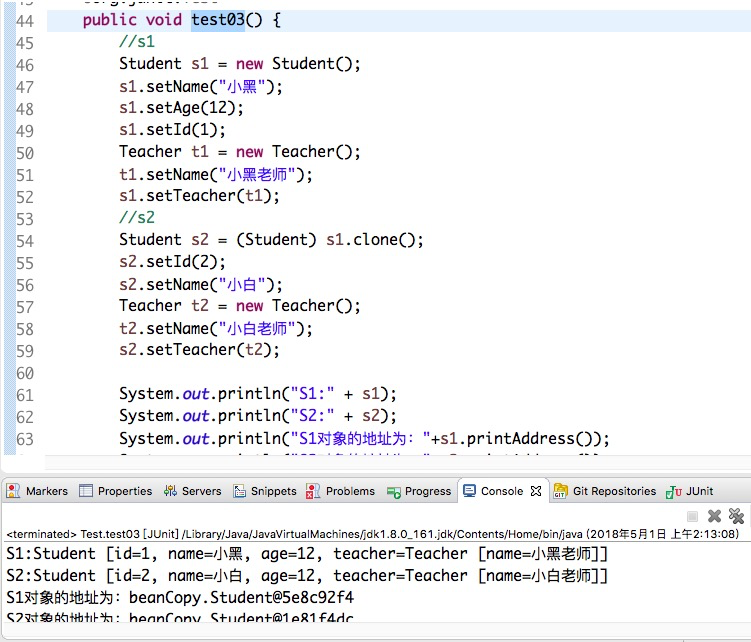Click the Problems view icon
Screen dimensions: 751x642
click(314, 491)
